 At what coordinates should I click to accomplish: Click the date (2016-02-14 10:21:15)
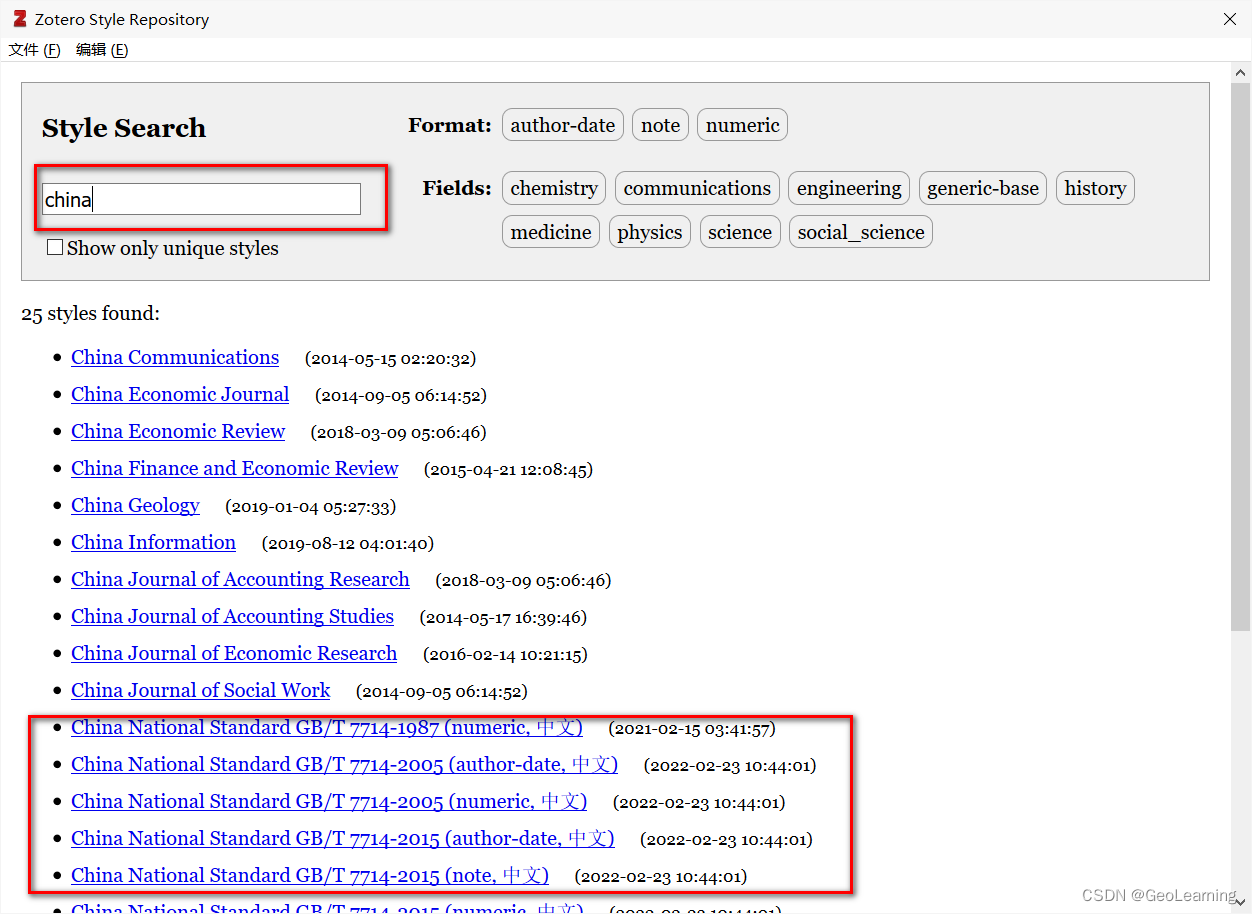tap(505, 654)
